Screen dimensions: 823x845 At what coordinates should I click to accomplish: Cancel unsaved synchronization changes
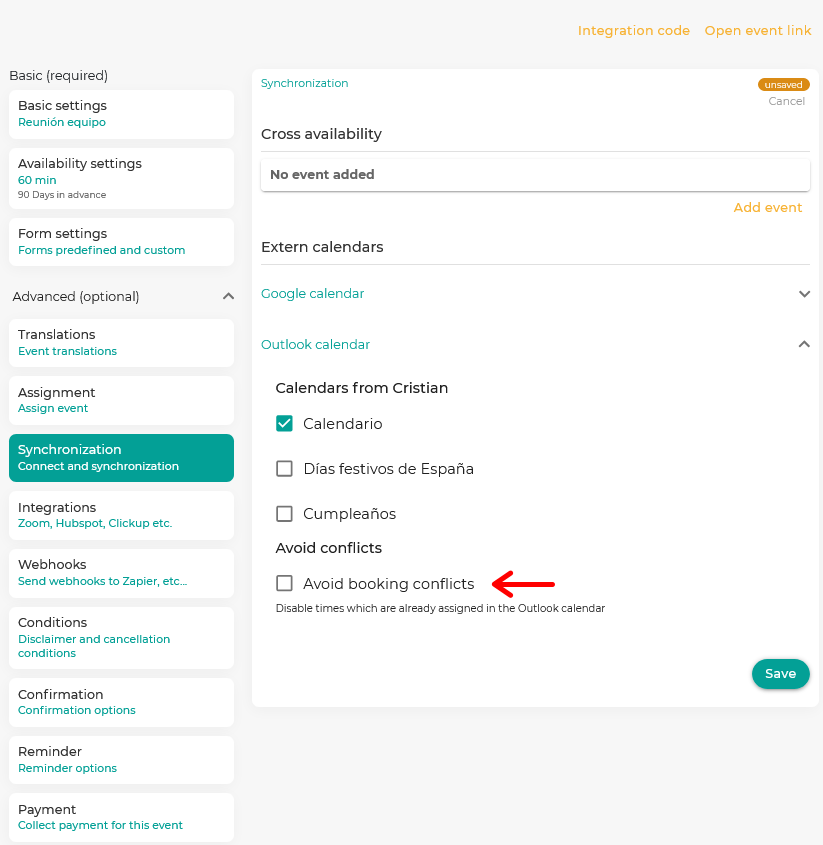786,101
